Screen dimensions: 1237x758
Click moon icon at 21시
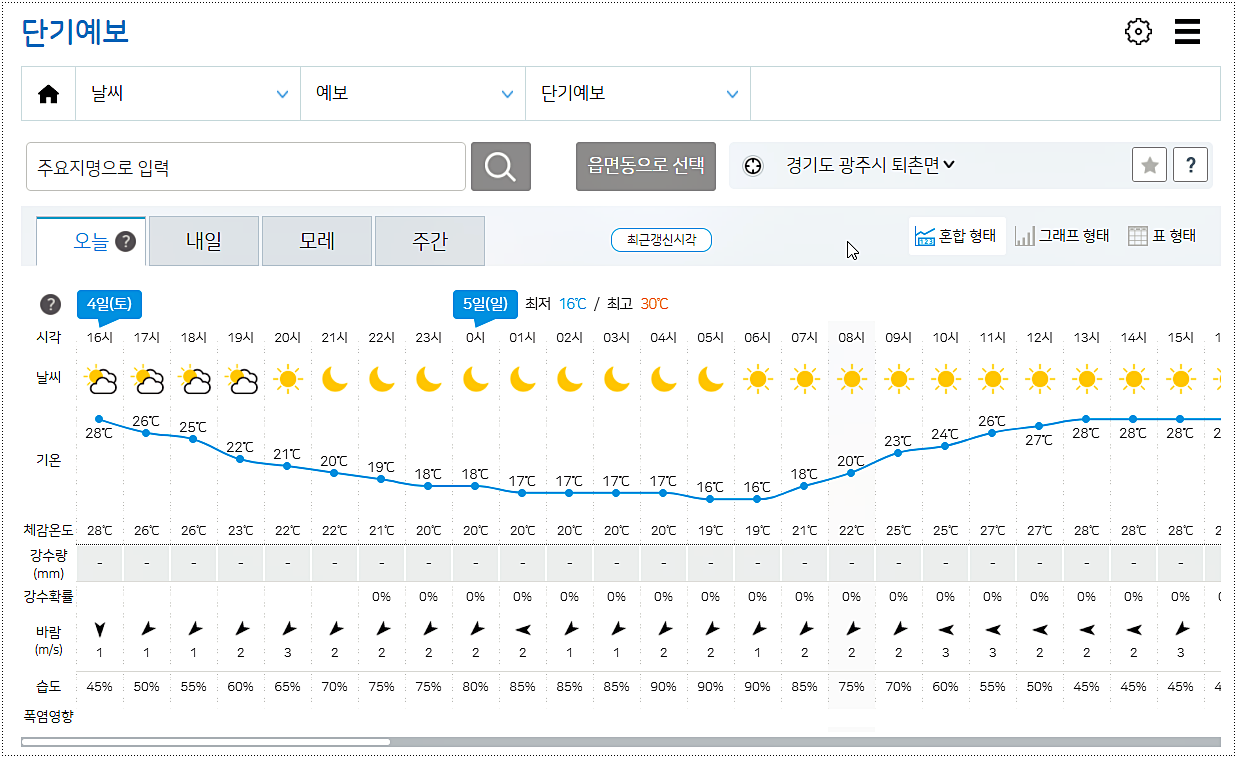pos(334,379)
